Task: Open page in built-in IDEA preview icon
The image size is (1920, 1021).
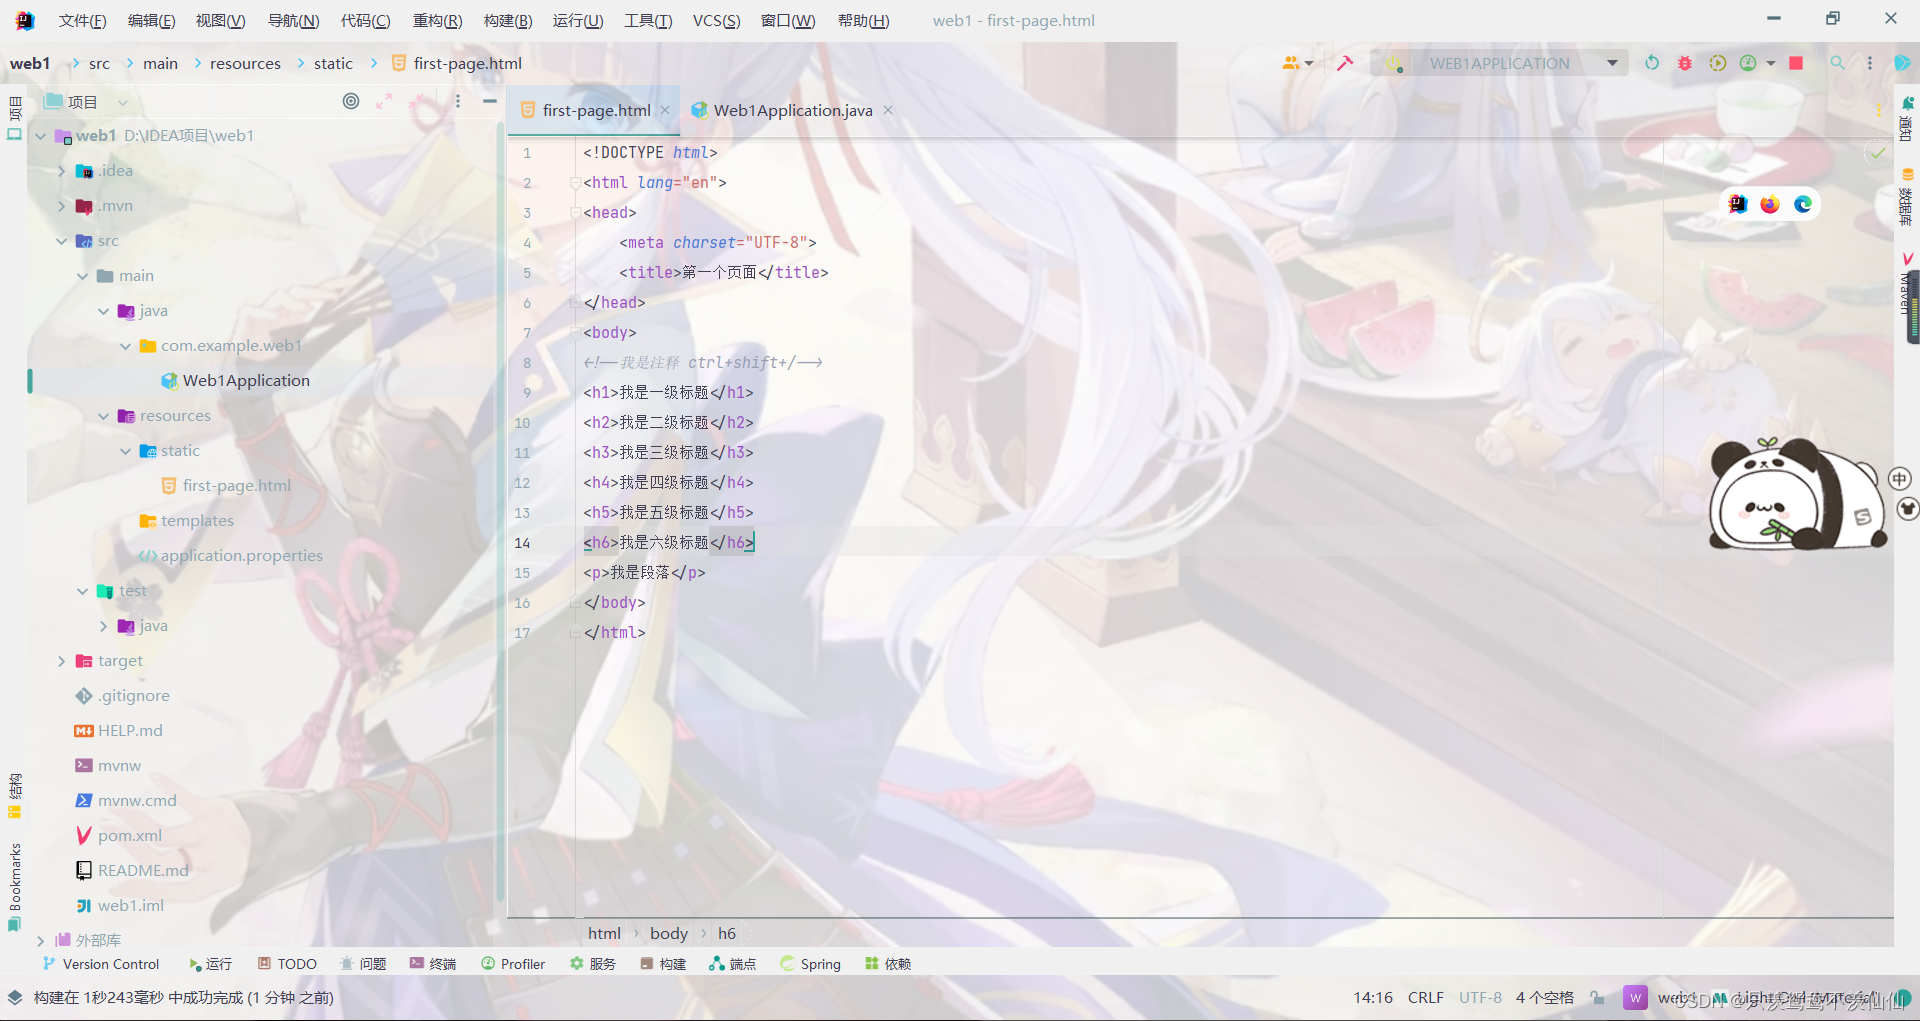Action: click(1738, 204)
